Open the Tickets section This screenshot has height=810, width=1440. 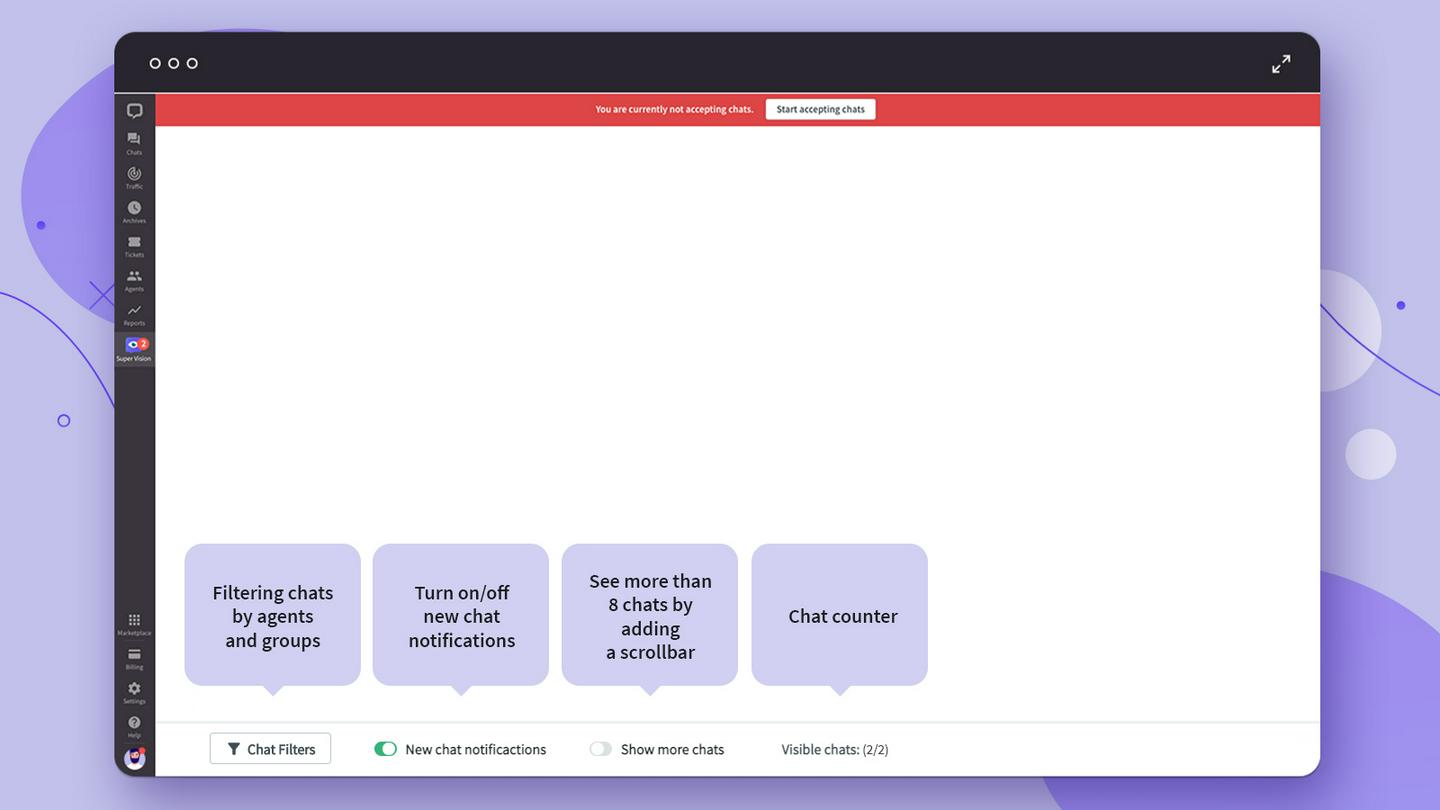(x=134, y=246)
